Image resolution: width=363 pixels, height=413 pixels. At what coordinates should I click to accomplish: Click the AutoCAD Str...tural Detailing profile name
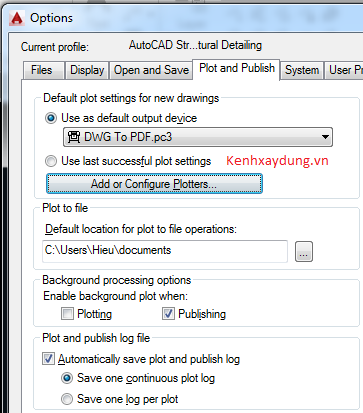point(195,45)
